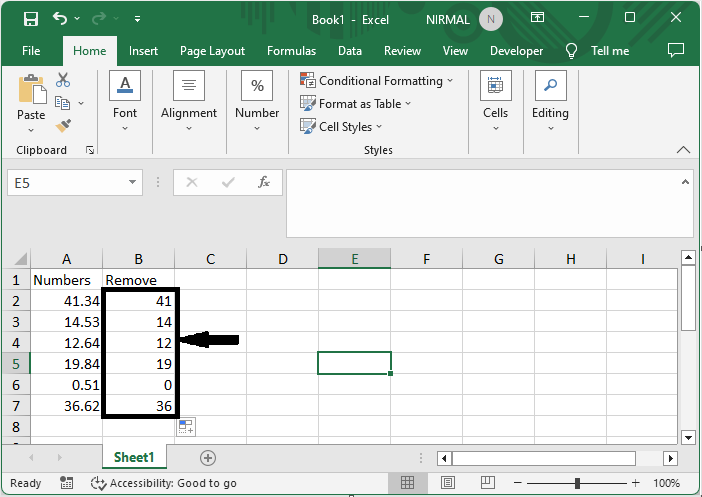Image resolution: width=702 pixels, height=497 pixels.
Task: Open Cell Styles gallery
Action: click(x=341, y=127)
